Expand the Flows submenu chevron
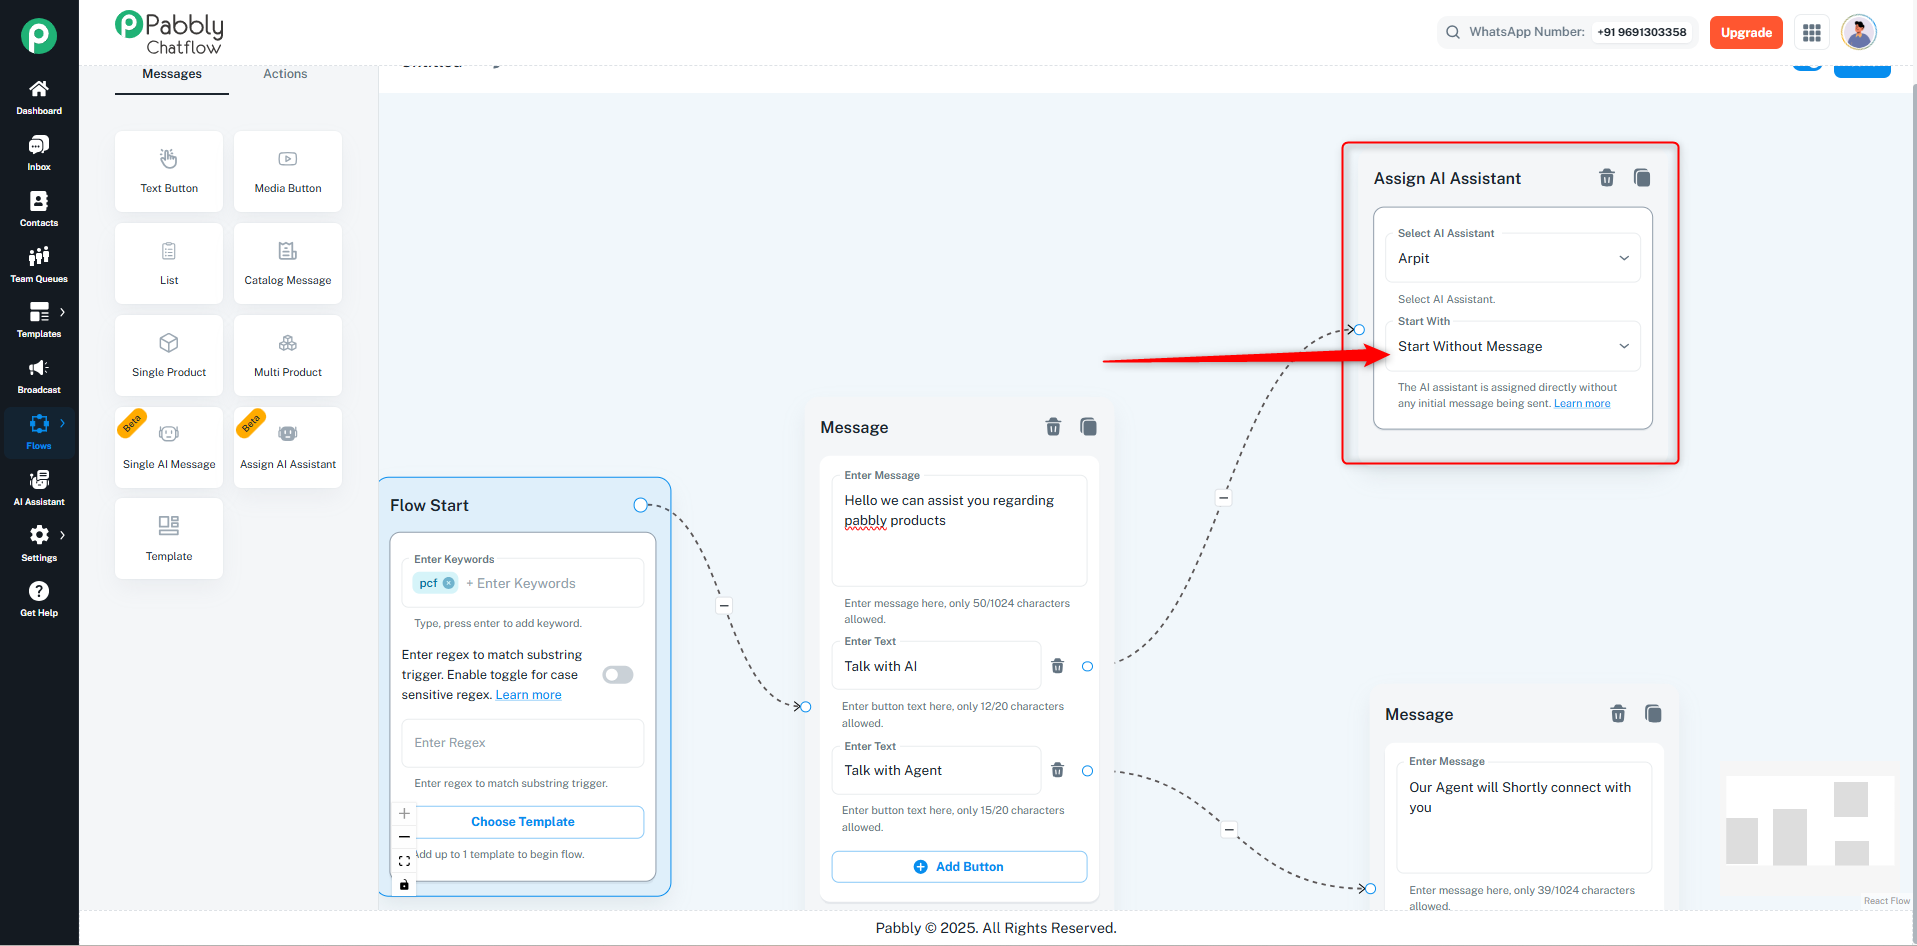The height and width of the screenshot is (946, 1917). [x=62, y=423]
